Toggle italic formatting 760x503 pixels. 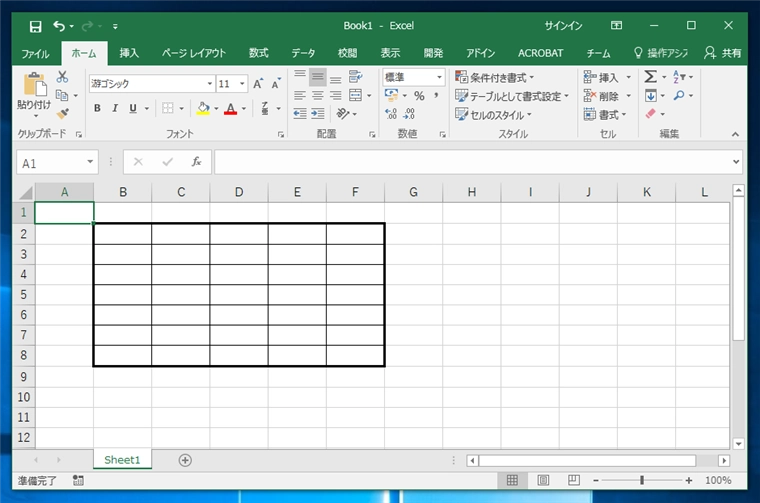tap(115, 108)
